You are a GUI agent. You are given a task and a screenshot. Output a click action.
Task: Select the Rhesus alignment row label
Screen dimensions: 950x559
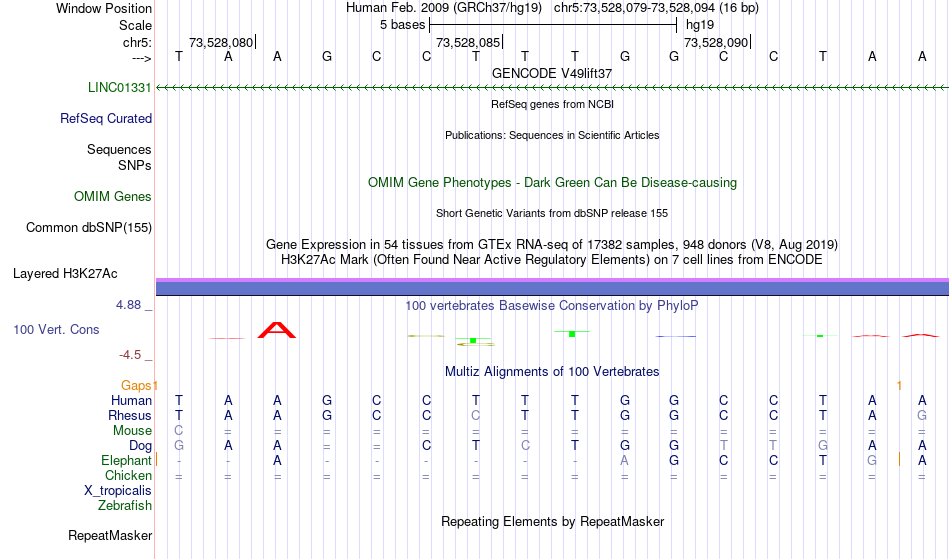click(x=130, y=415)
